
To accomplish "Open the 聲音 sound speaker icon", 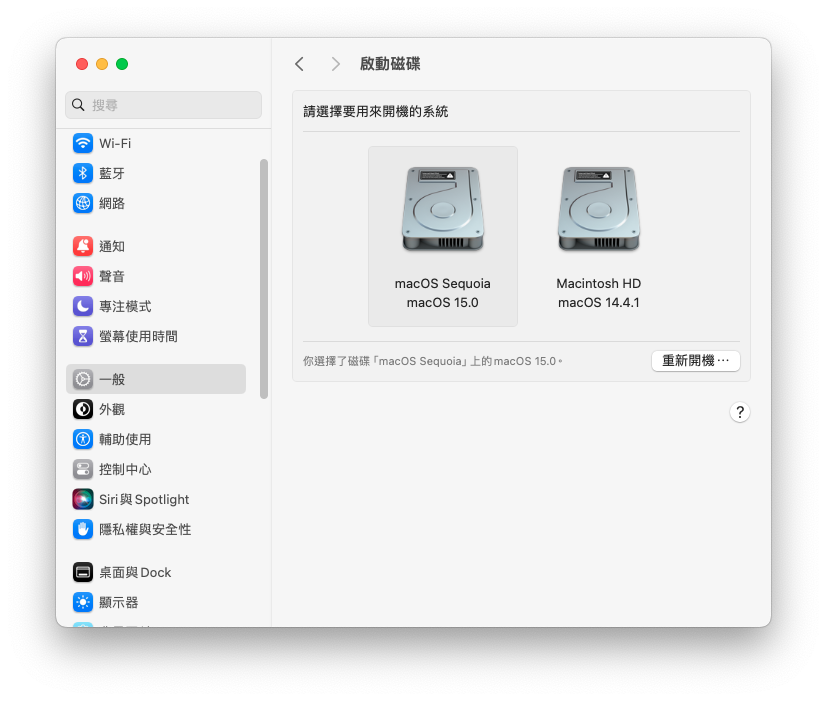I will click(83, 276).
